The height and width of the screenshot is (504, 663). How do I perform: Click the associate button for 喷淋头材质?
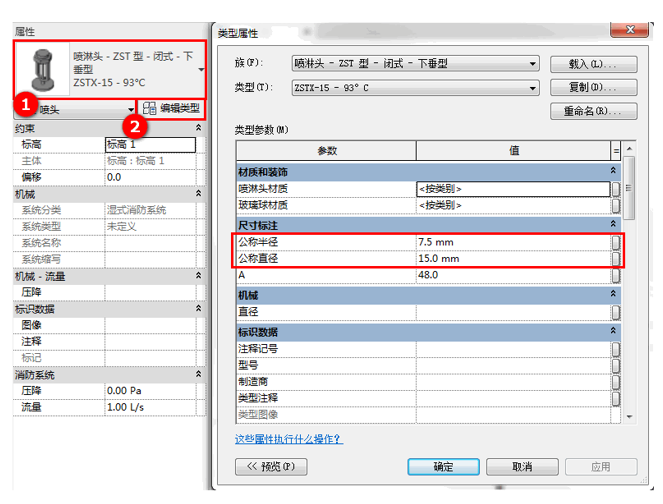click(616, 189)
